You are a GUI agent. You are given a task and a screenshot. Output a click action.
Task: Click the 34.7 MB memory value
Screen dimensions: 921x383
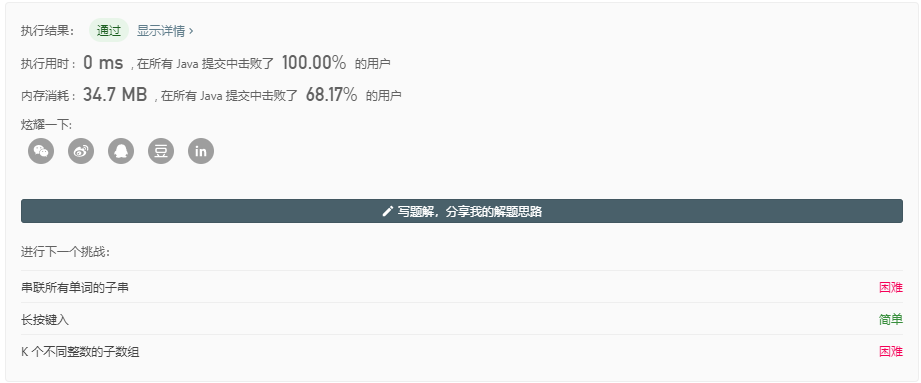tap(115, 94)
